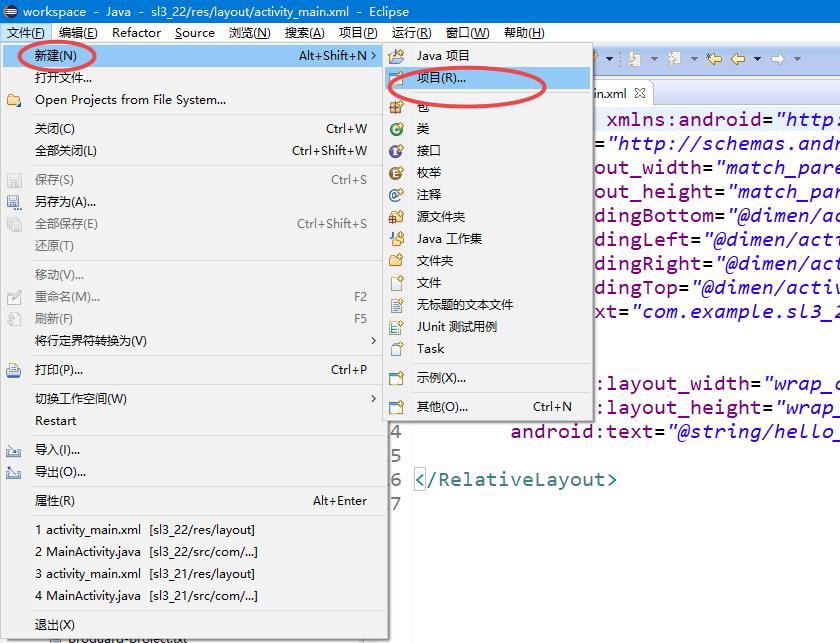Click the Open Projects from File System folder icon
The height and width of the screenshot is (643, 840).
14,100
